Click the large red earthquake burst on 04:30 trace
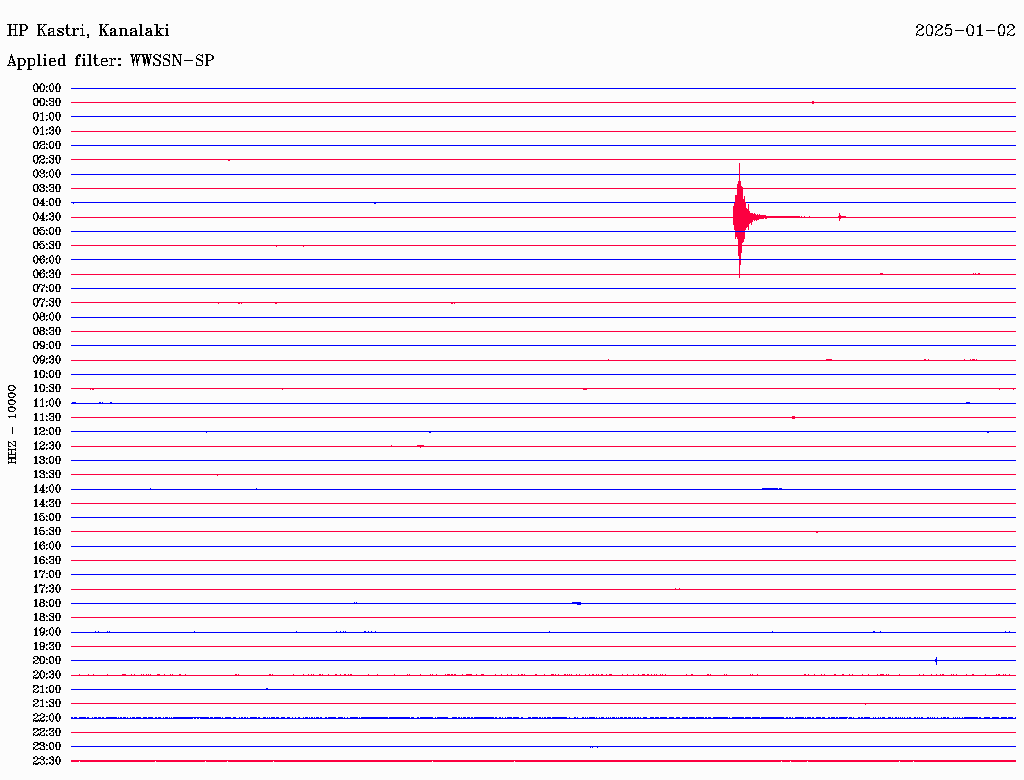This screenshot has width=1024, height=780. 740,218
